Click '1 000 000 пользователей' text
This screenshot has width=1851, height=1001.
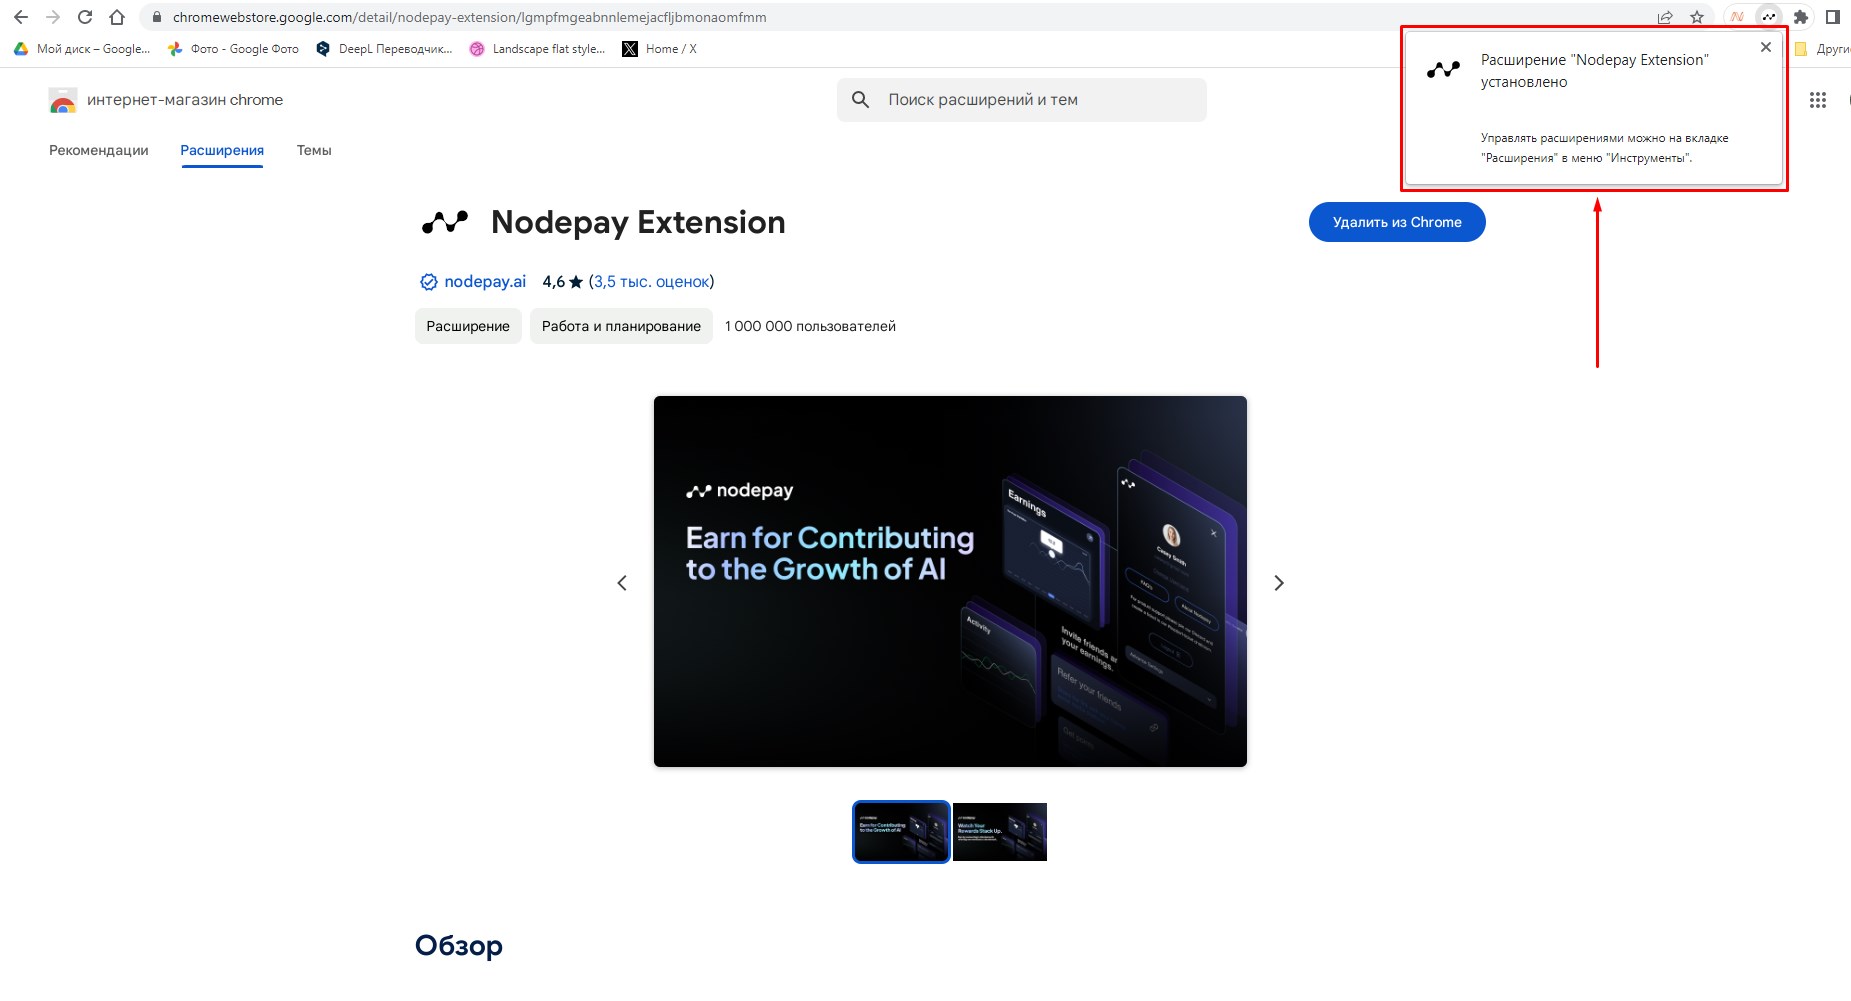(x=810, y=326)
